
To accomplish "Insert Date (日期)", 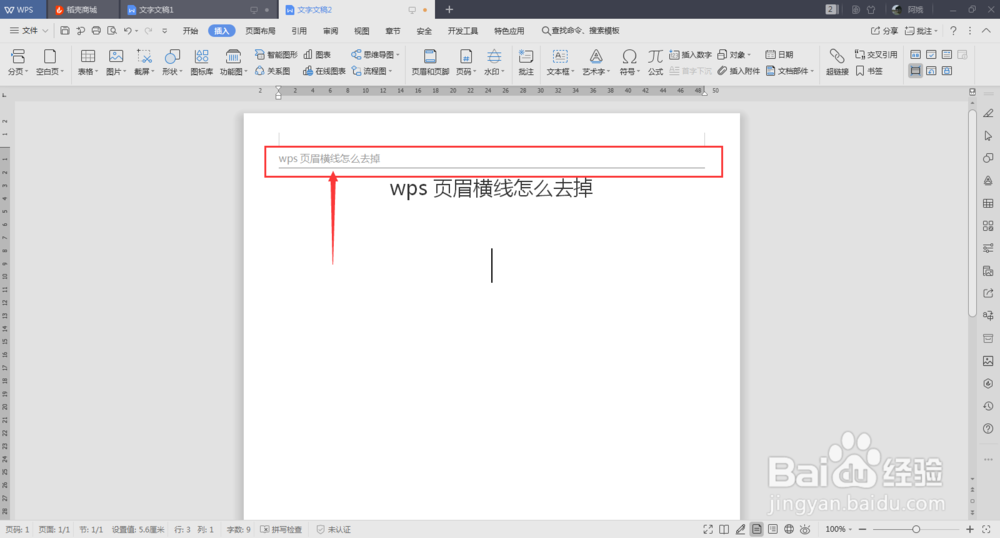I will tap(779, 55).
